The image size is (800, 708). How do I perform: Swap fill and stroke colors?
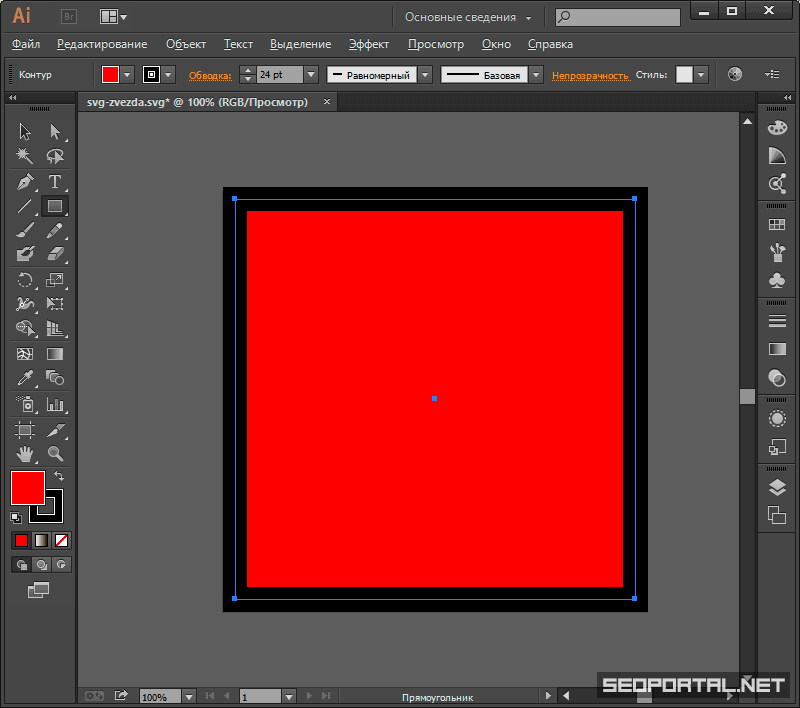[x=59, y=476]
